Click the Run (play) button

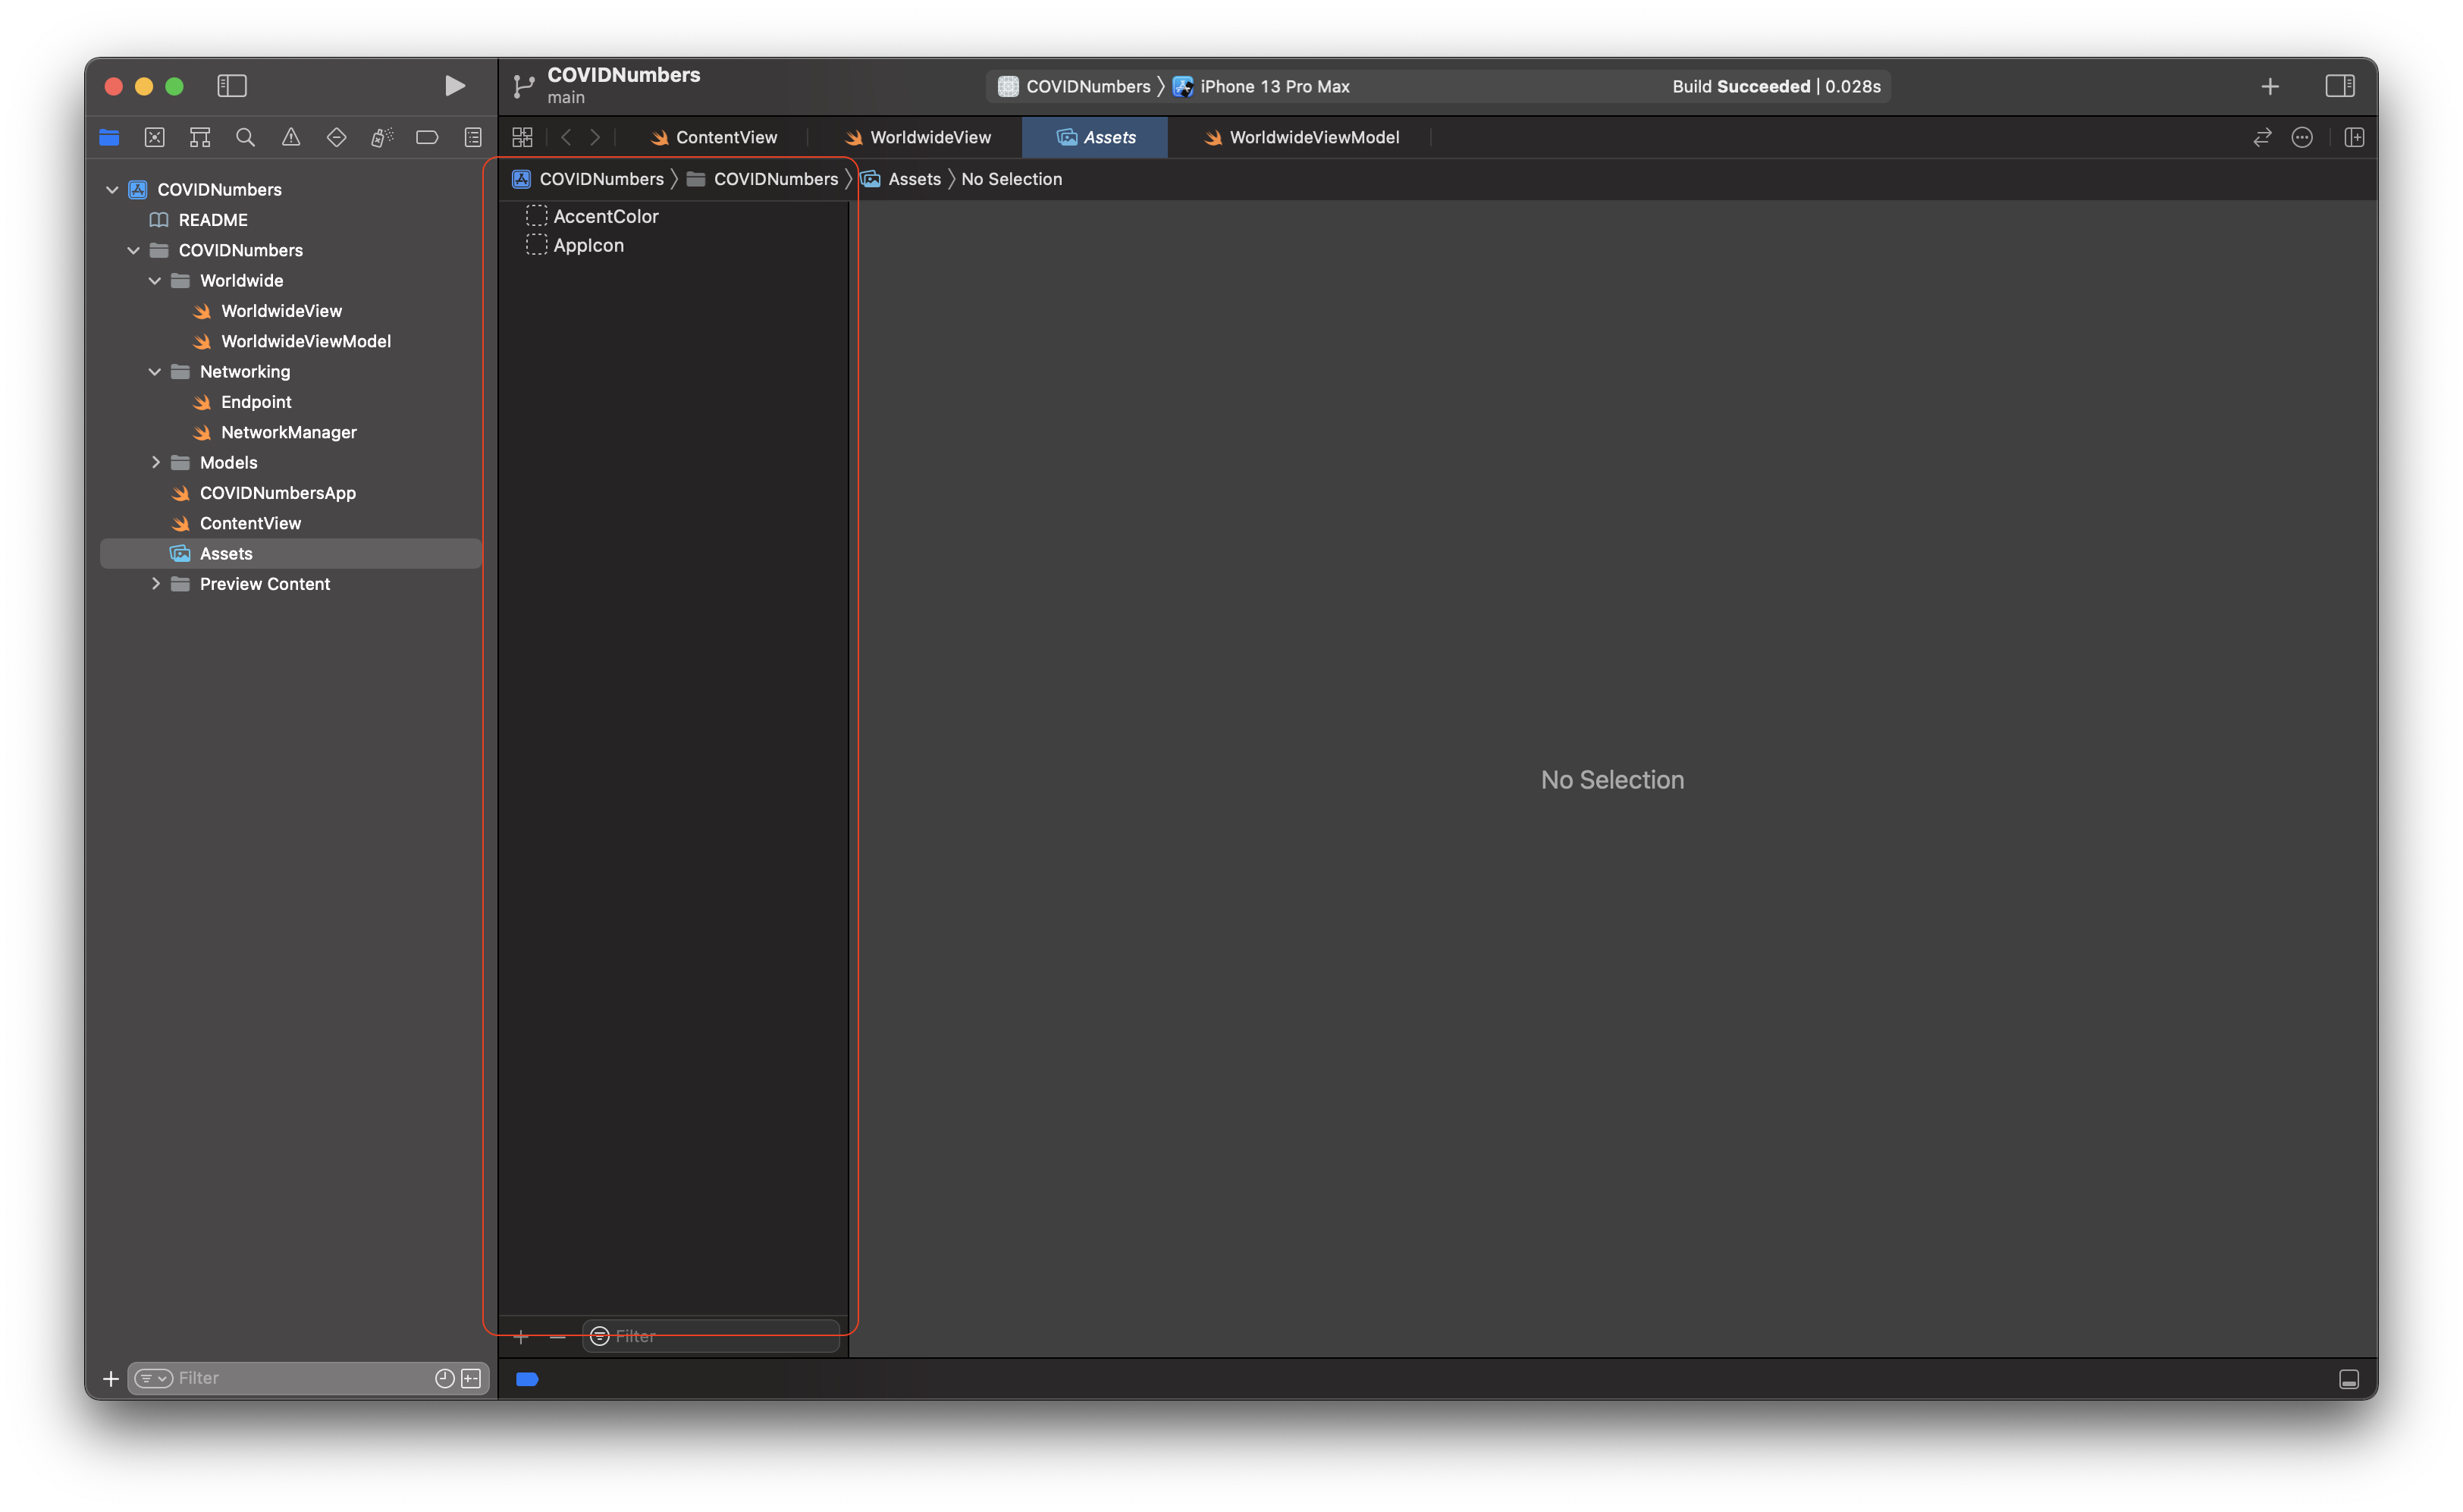(x=454, y=86)
